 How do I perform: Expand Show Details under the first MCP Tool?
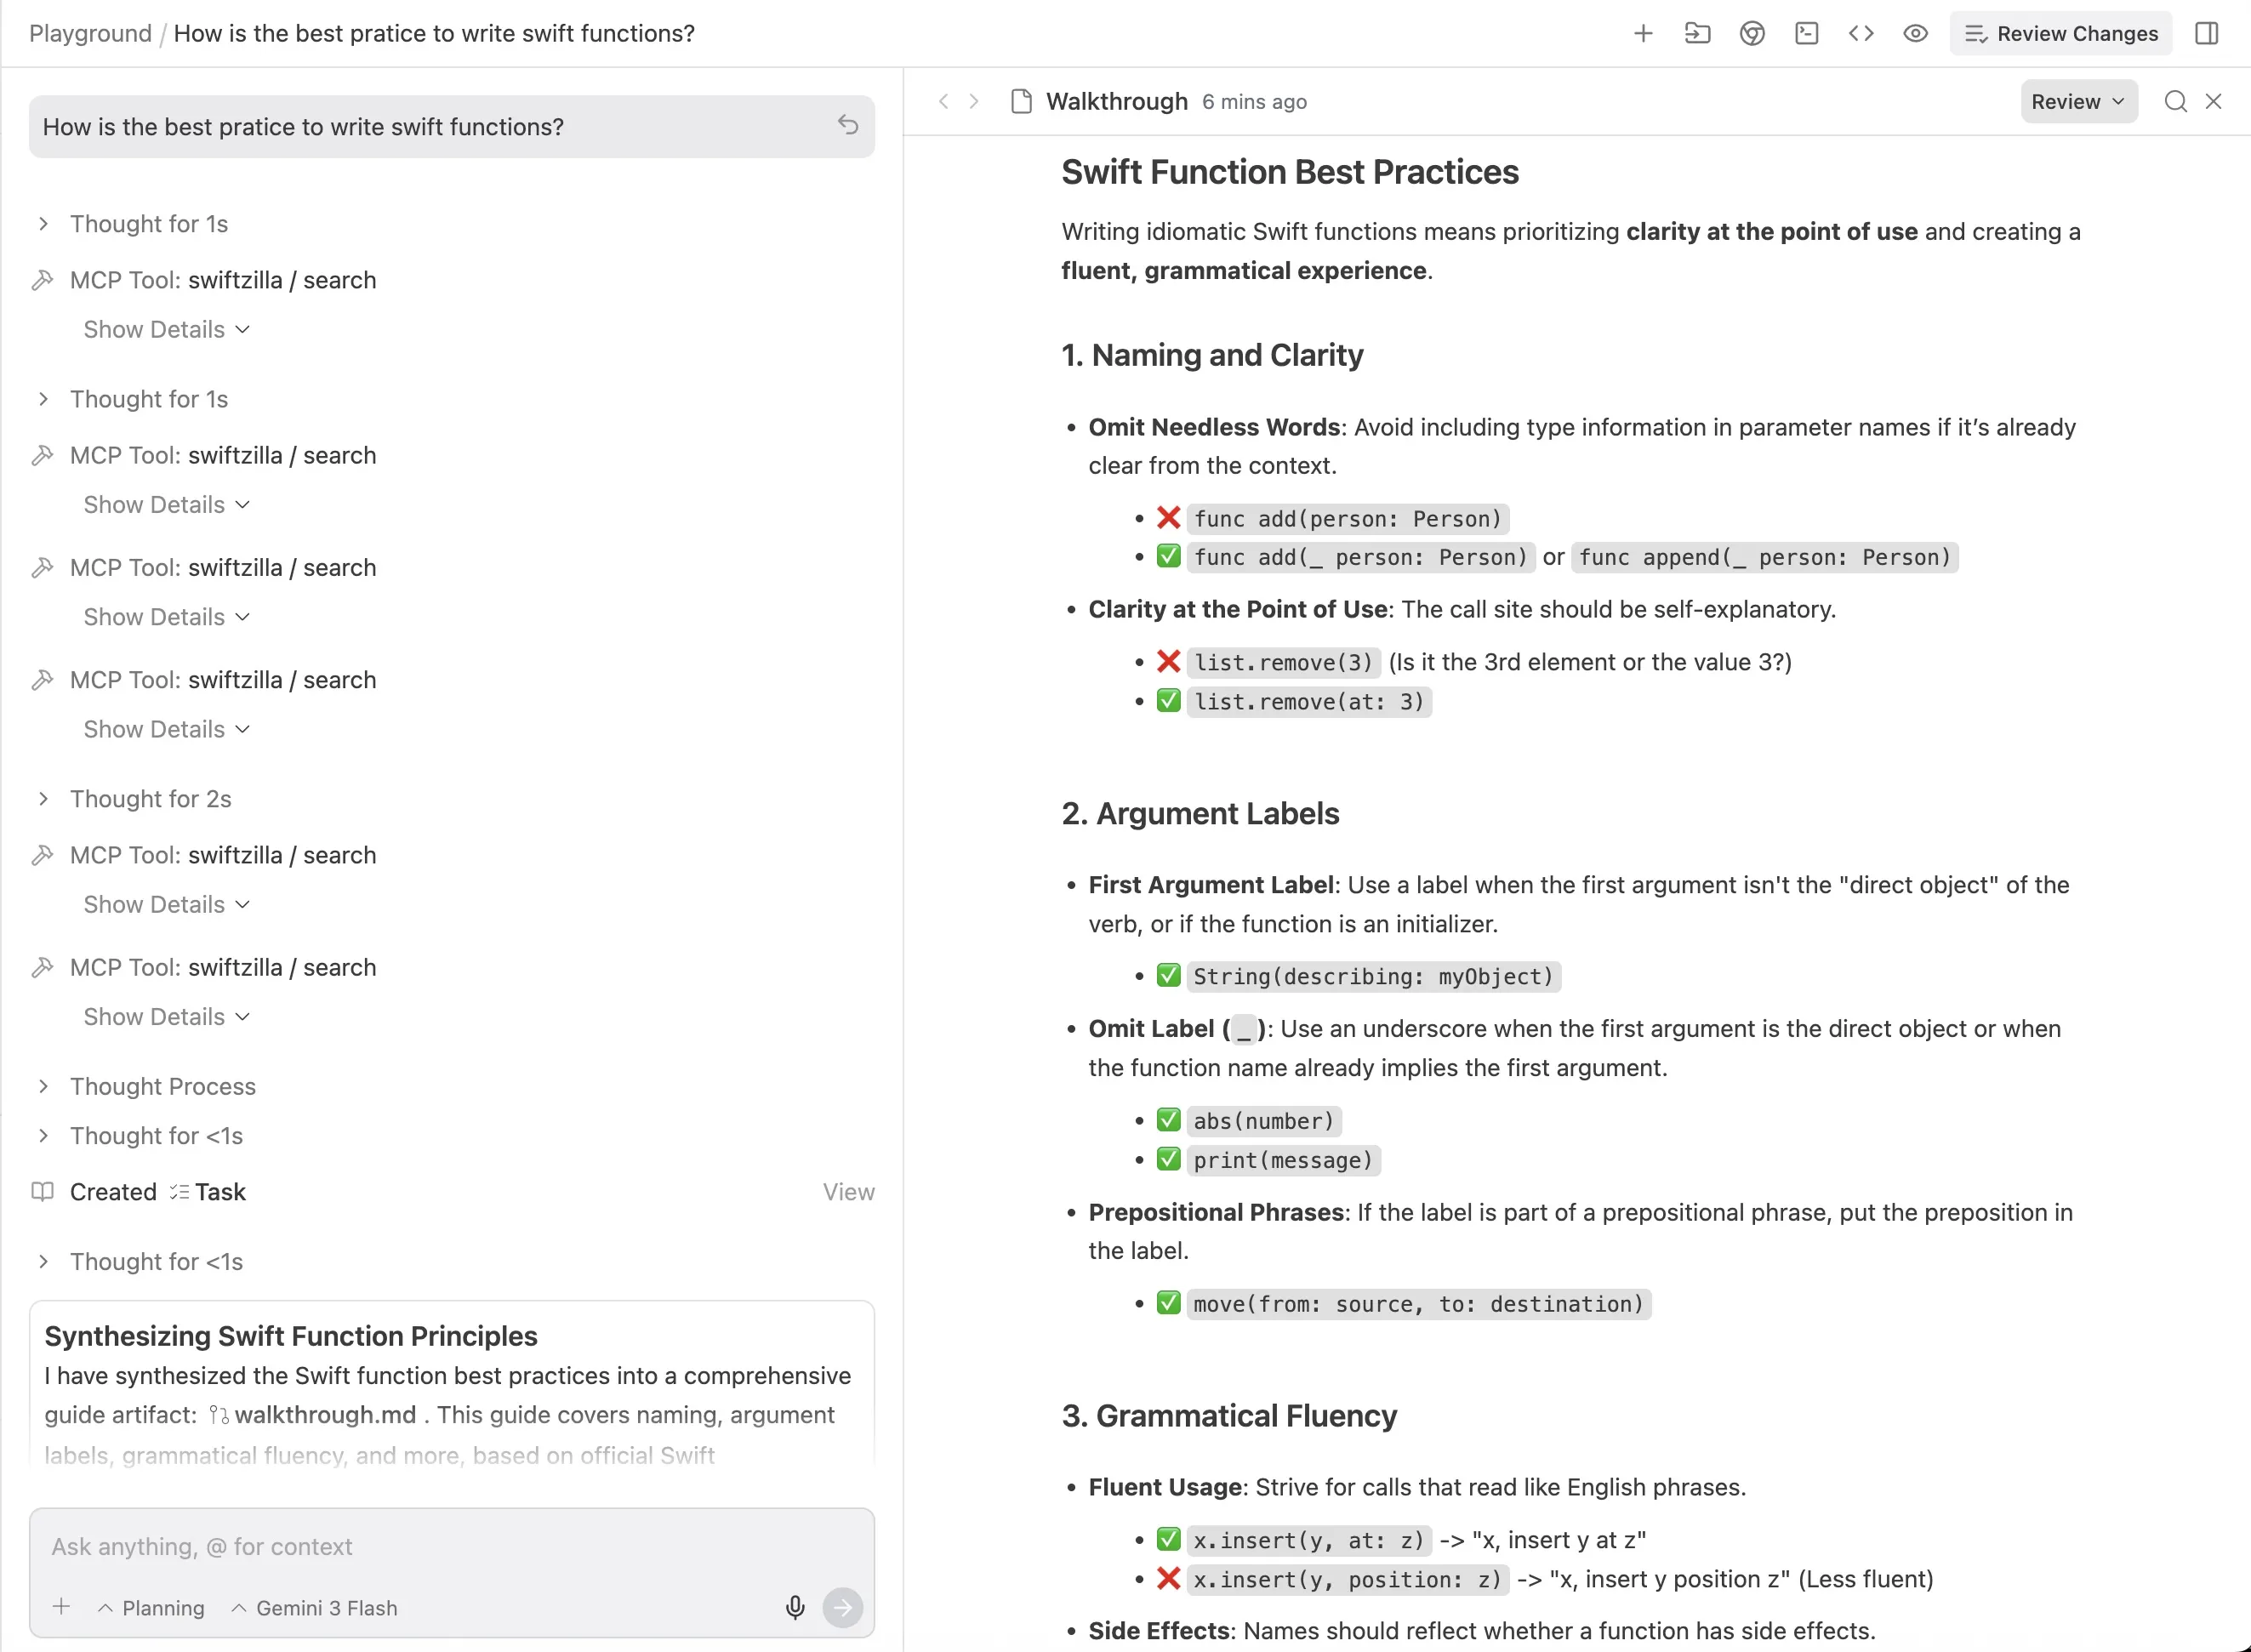click(x=165, y=328)
